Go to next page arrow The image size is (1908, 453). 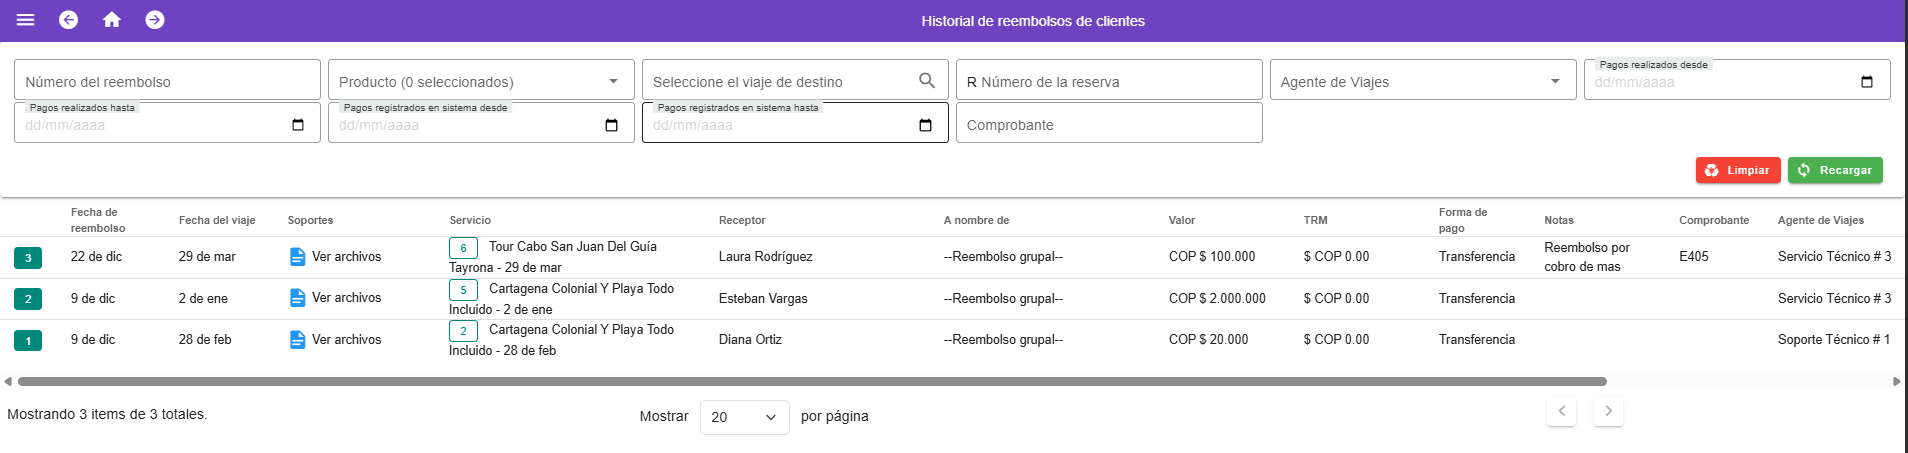1608,411
